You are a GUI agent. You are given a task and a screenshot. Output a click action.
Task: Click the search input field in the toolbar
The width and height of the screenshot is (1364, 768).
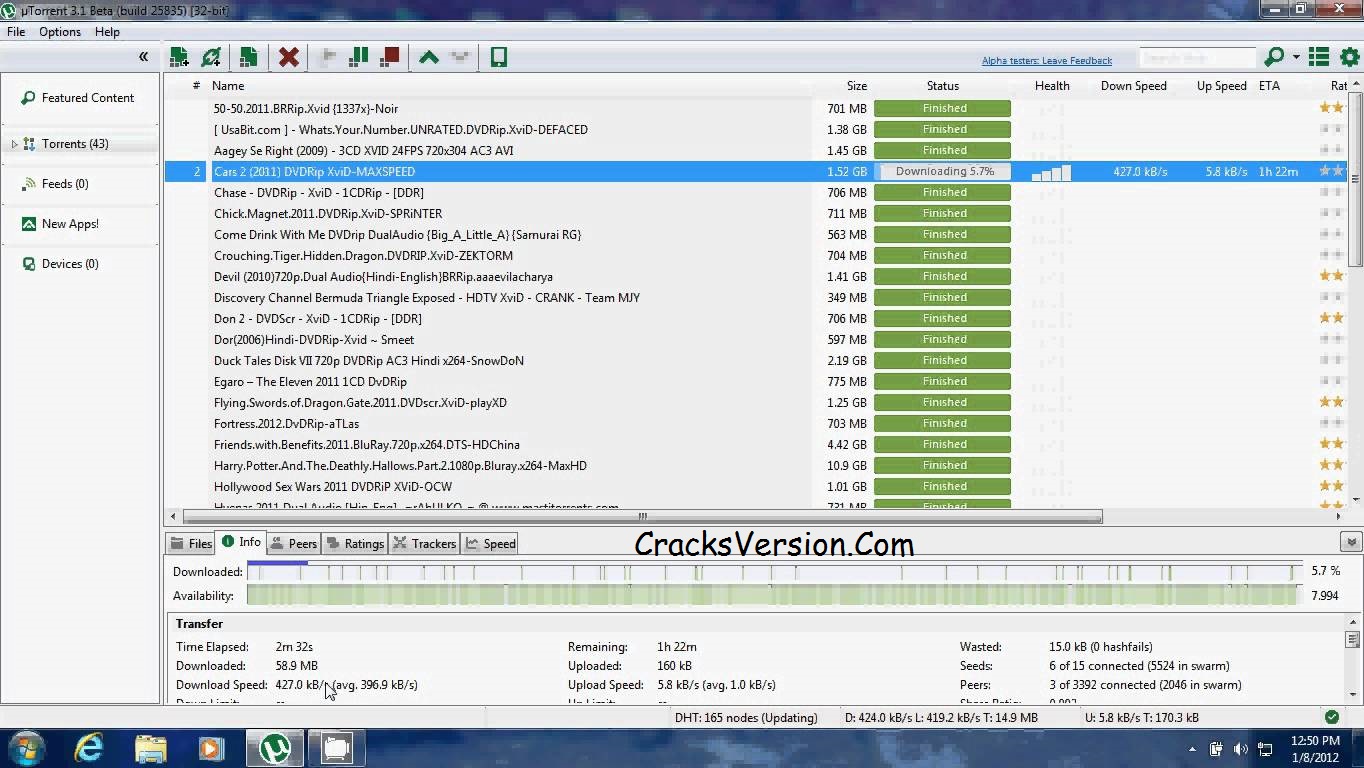[1198, 58]
